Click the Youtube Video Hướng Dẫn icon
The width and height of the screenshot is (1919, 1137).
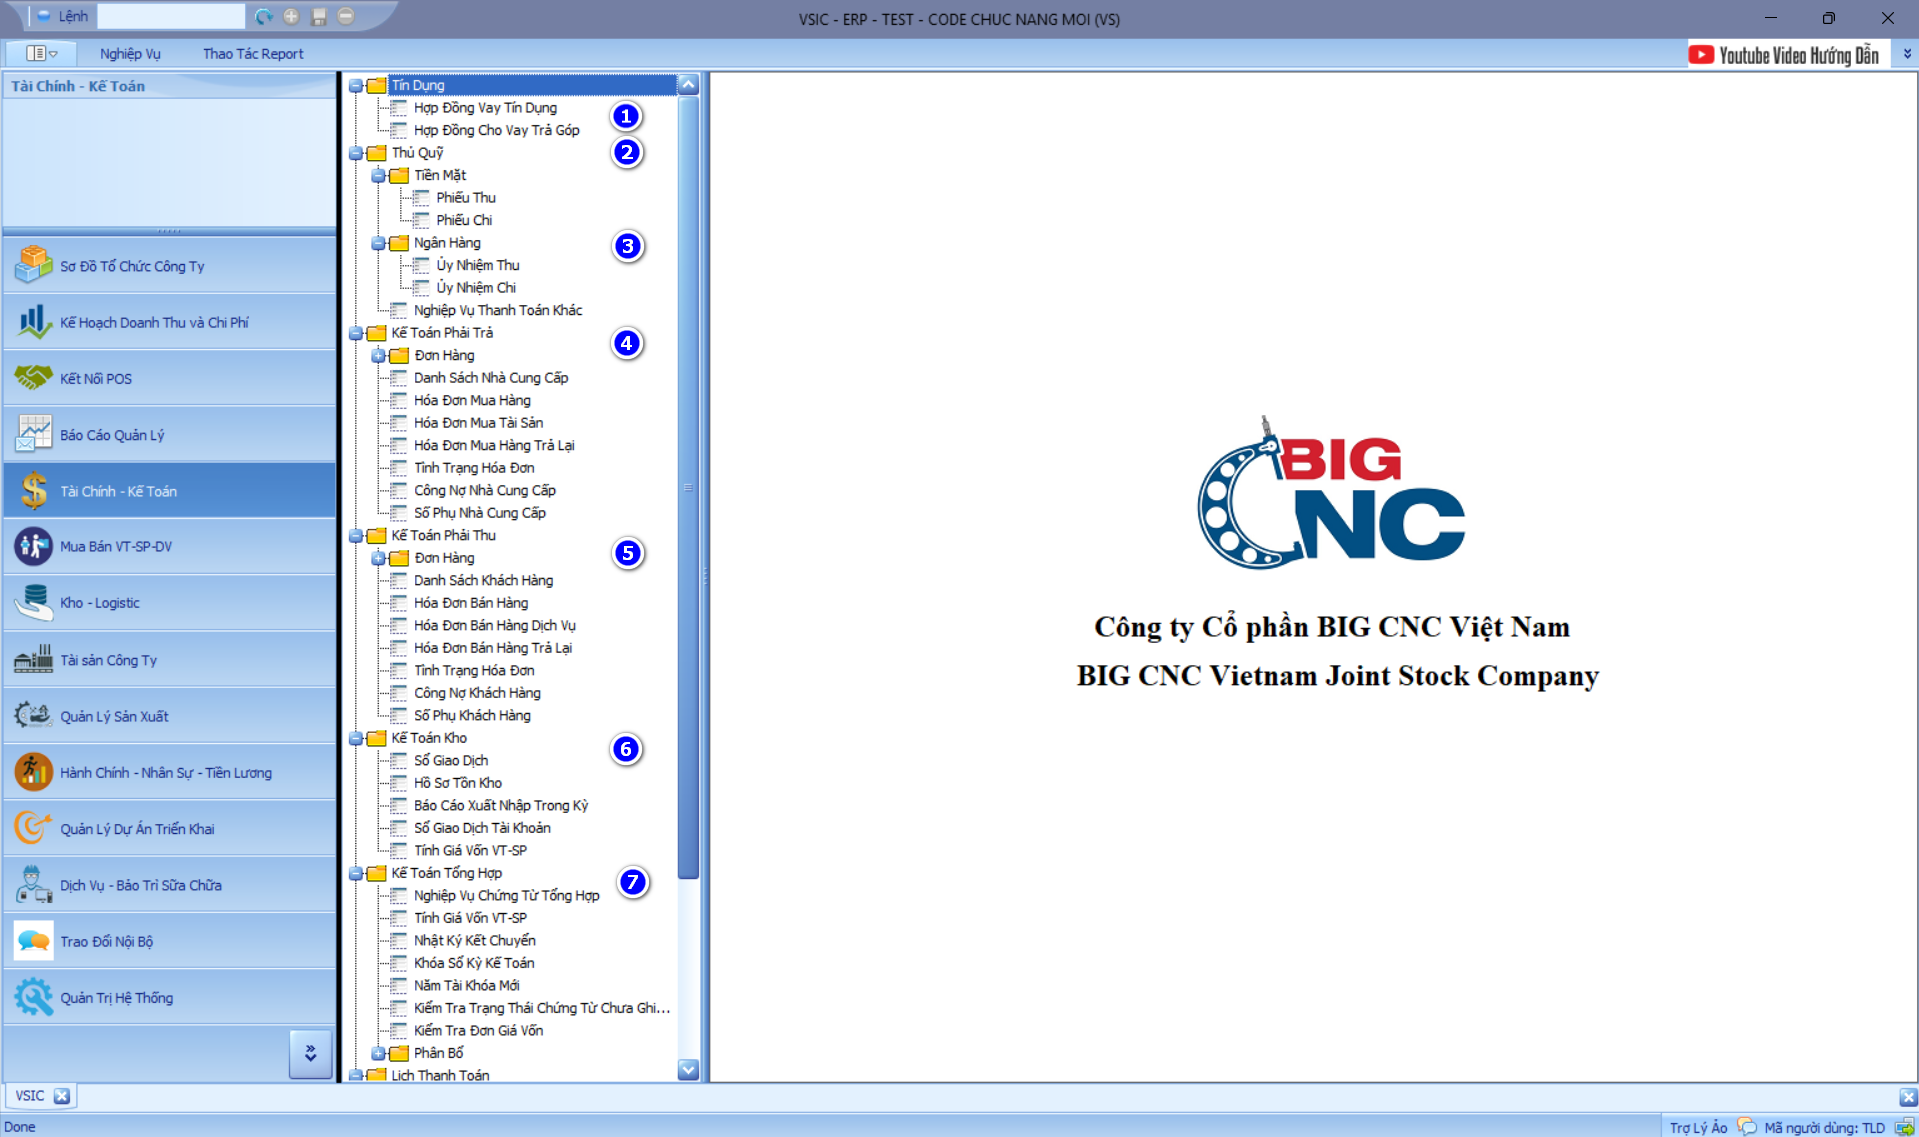point(1701,55)
